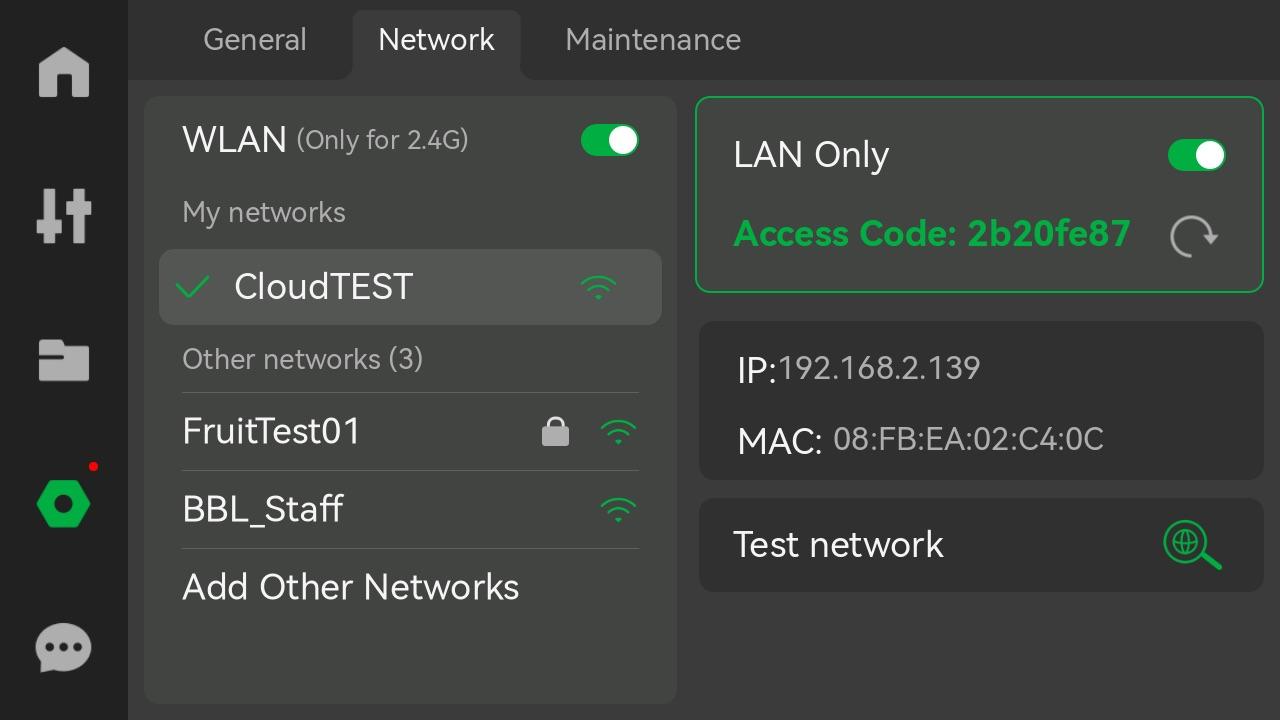Click the lock icon beside FruitTest01

coord(555,432)
